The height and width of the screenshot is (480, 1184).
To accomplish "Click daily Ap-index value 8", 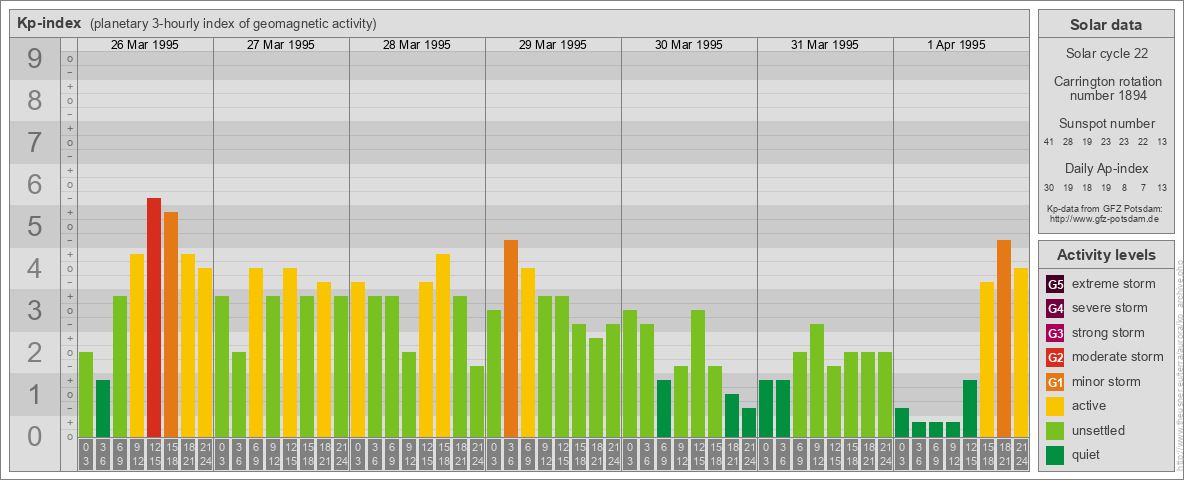I will tap(1124, 187).
